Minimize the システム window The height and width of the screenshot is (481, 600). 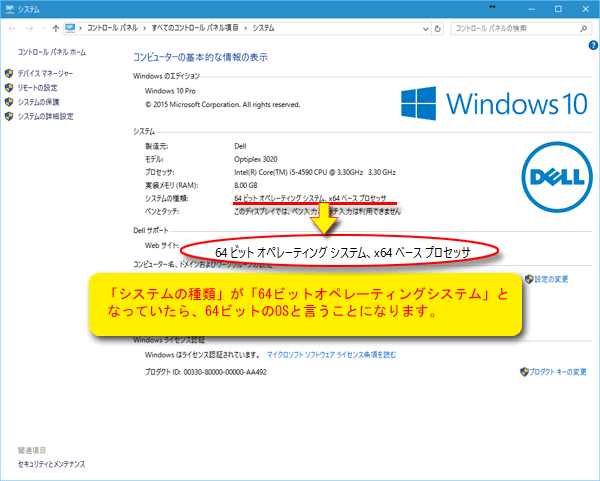click(x=532, y=9)
